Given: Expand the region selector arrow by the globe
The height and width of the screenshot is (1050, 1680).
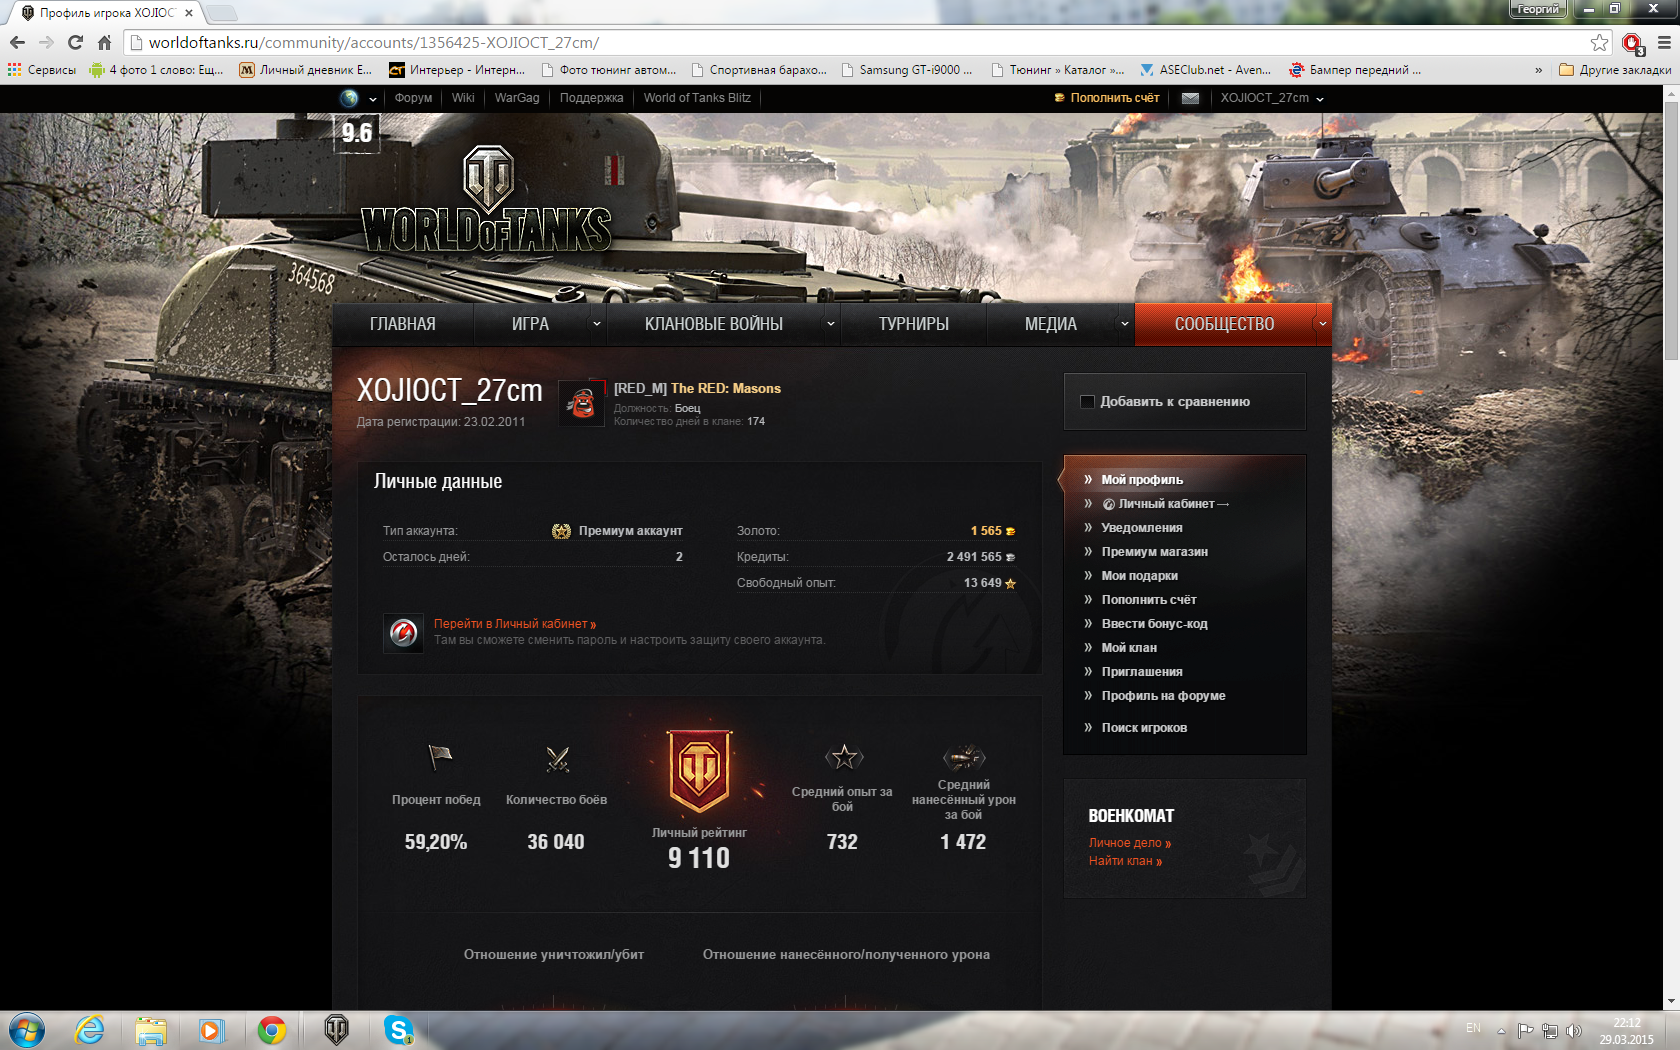Looking at the screenshot, I should 373,99.
